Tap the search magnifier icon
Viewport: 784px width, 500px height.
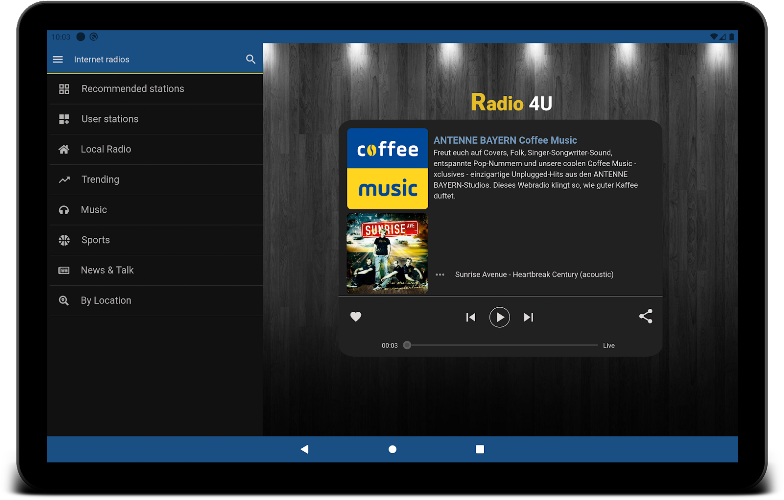[251, 60]
